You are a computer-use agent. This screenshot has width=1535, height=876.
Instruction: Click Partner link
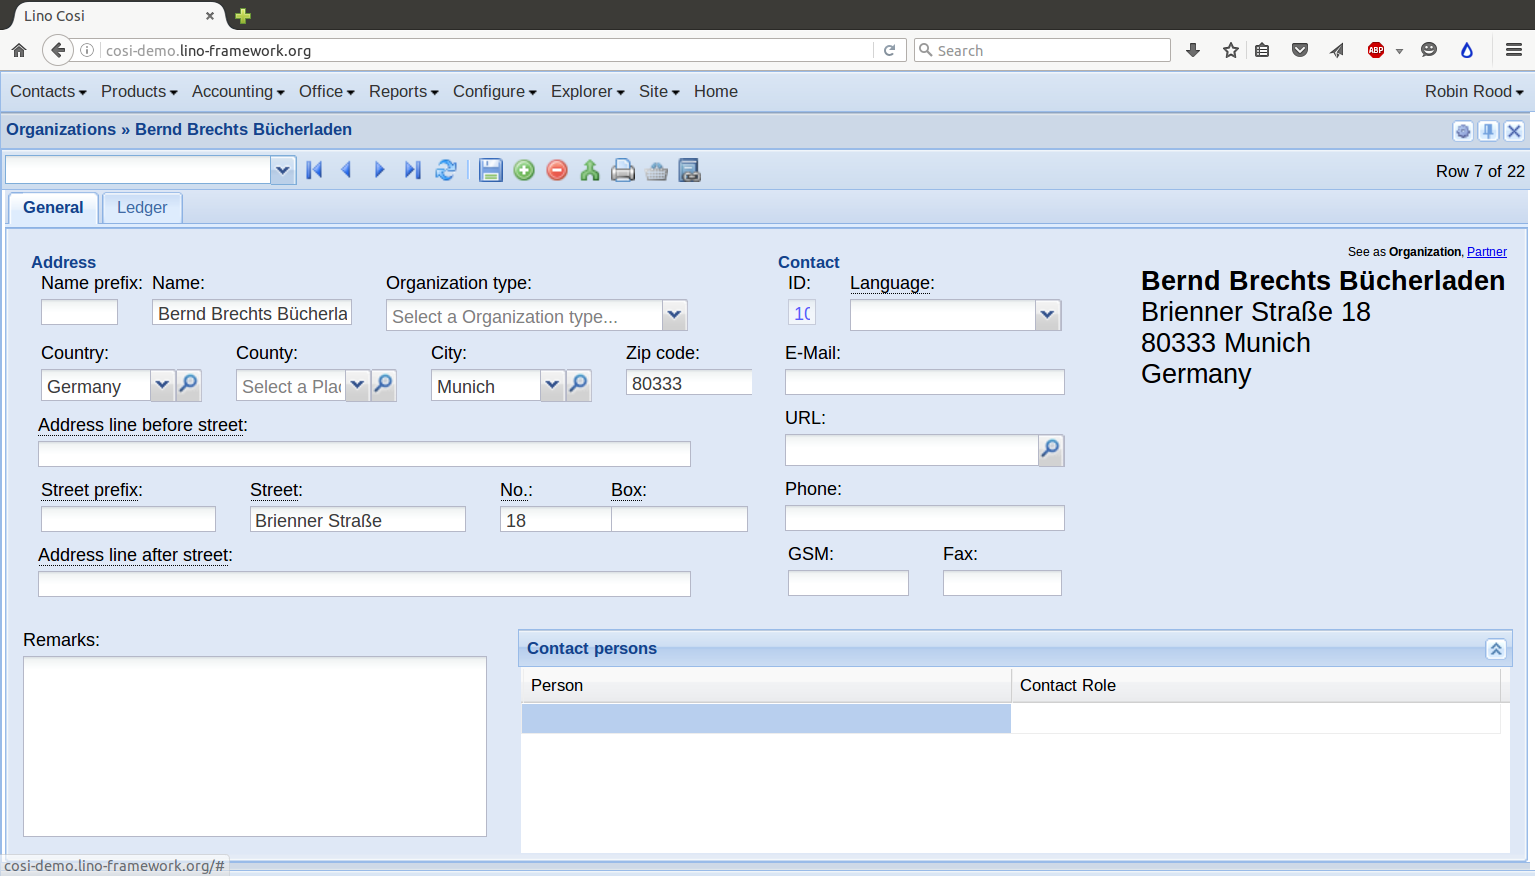pos(1487,252)
